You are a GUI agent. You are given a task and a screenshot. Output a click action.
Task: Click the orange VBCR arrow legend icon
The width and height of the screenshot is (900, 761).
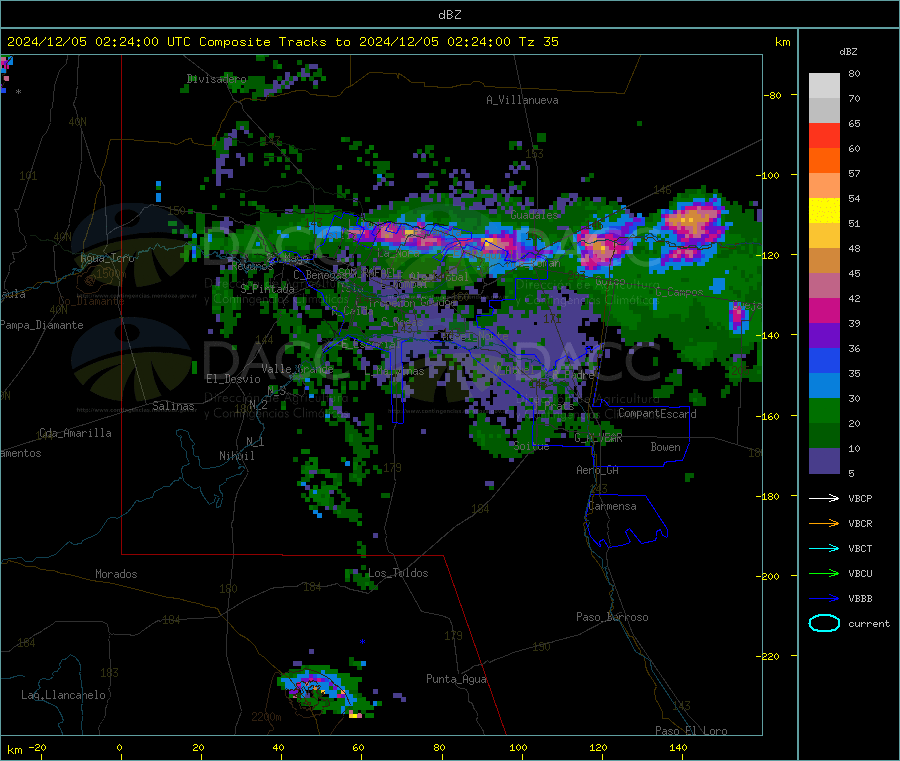[824, 523]
